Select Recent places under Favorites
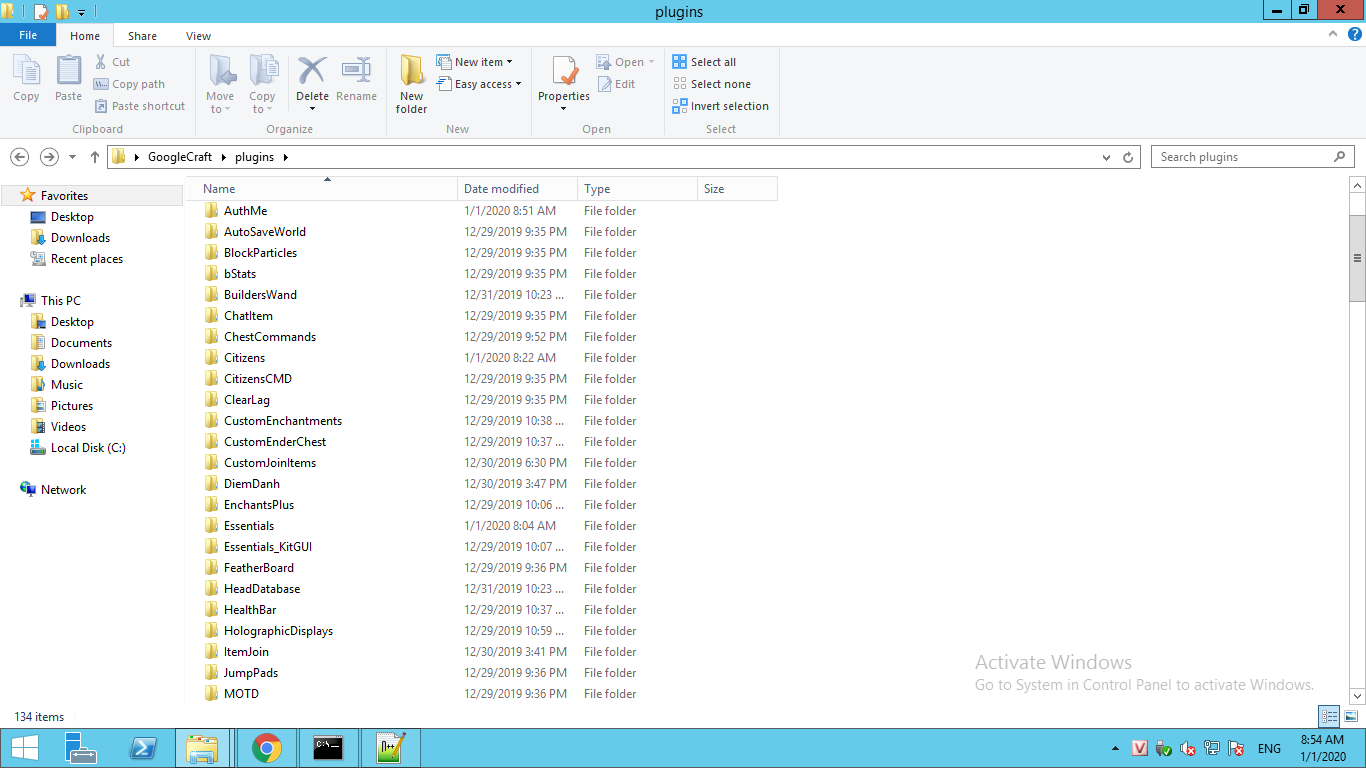The image size is (1366, 768). click(x=87, y=259)
